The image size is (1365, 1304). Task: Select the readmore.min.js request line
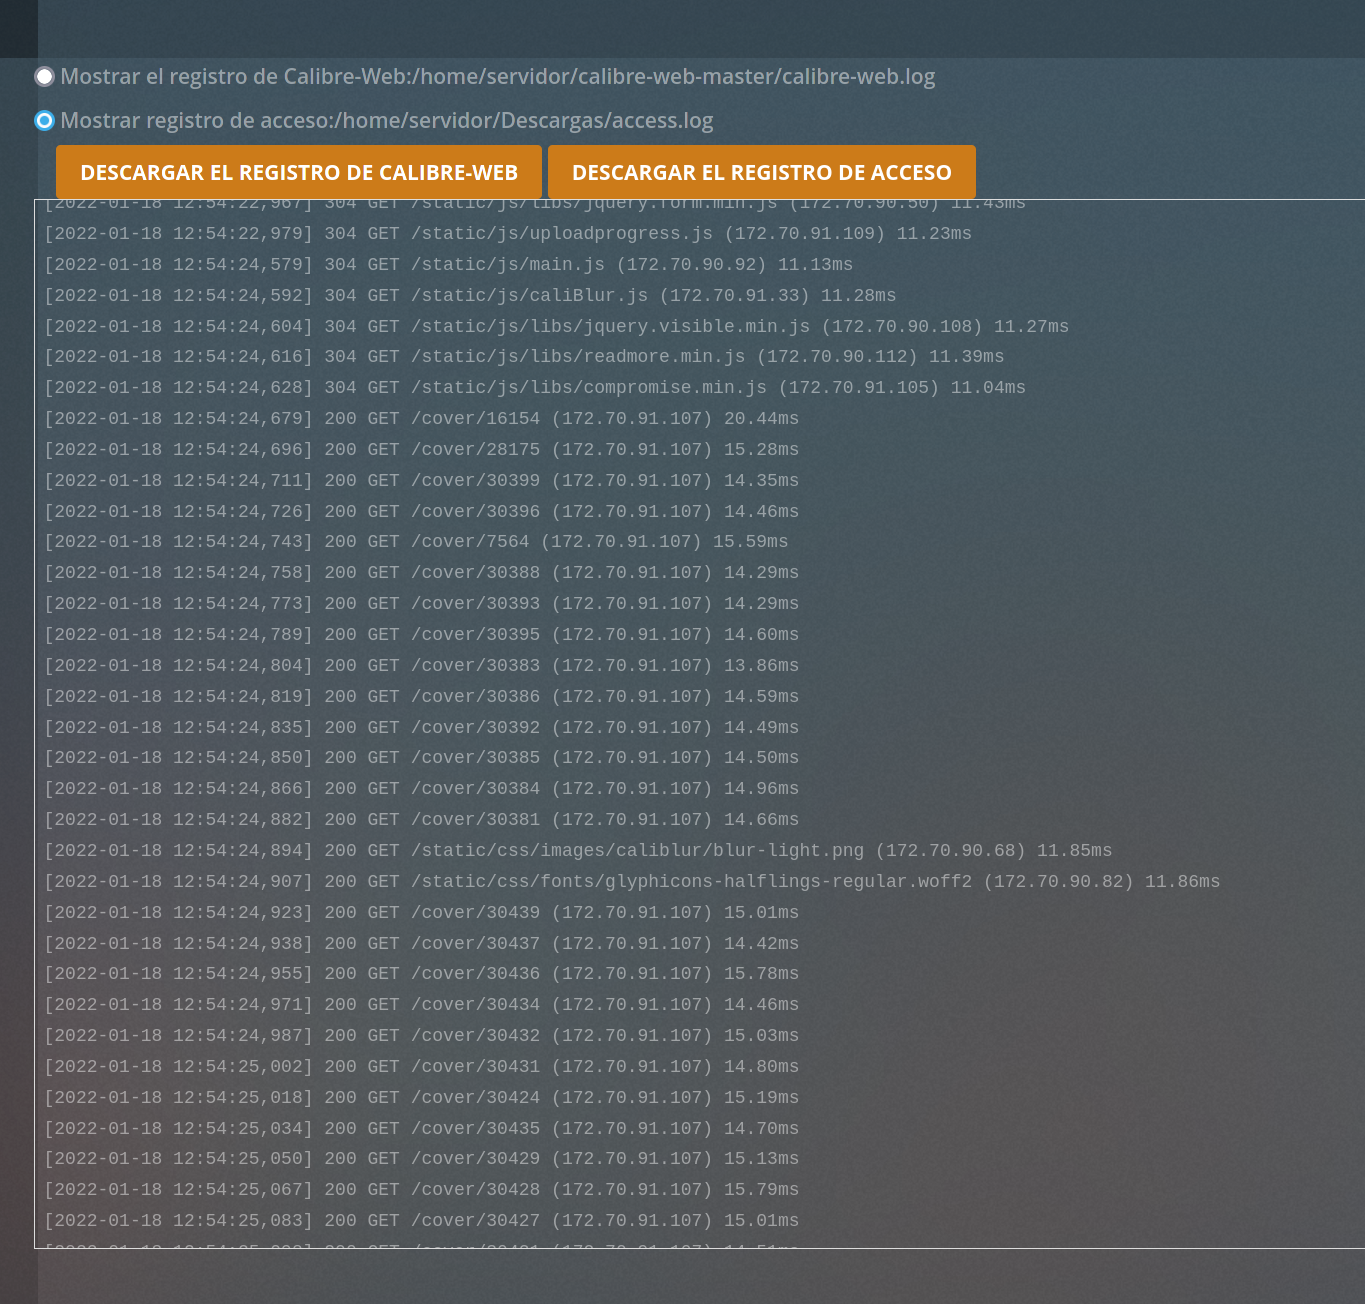524,356
